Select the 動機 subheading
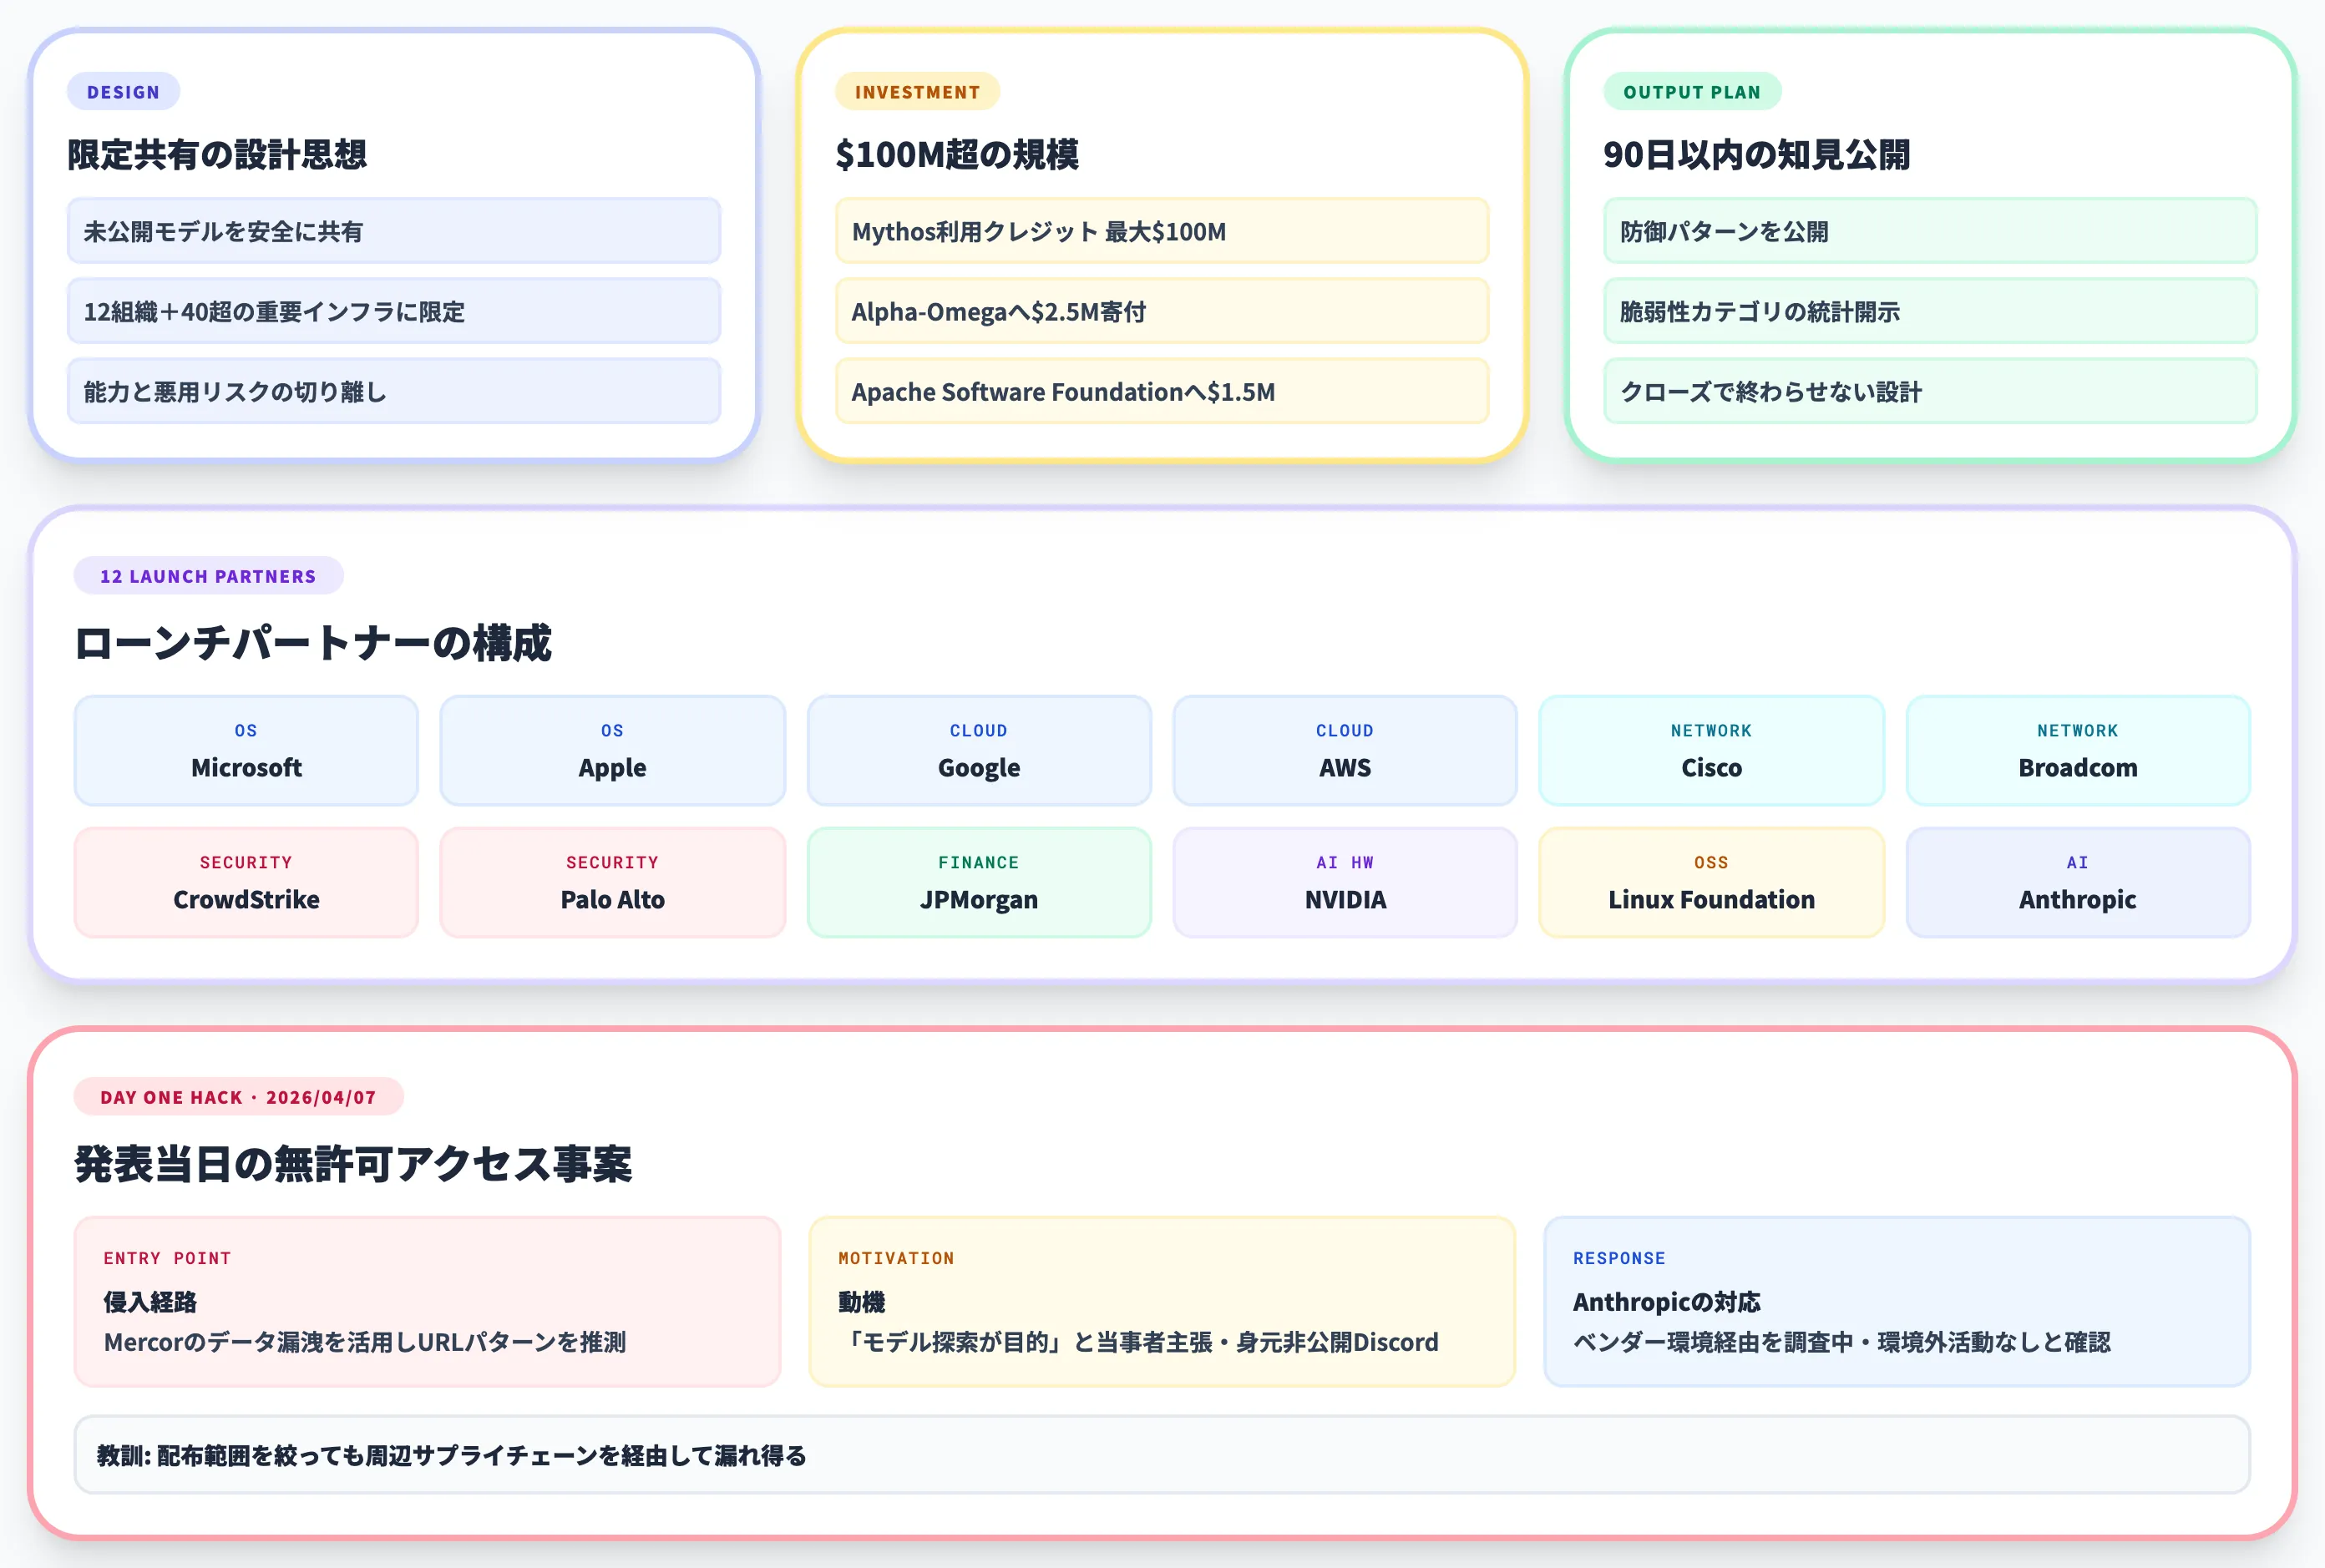Screen dimensions: 2325x1568 tap(862, 1302)
